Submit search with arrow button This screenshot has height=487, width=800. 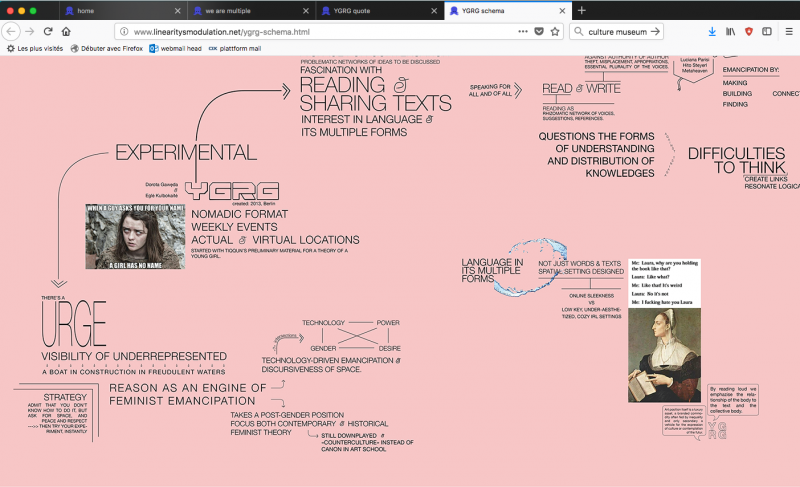pyautogui.click(x=656, y=32)
